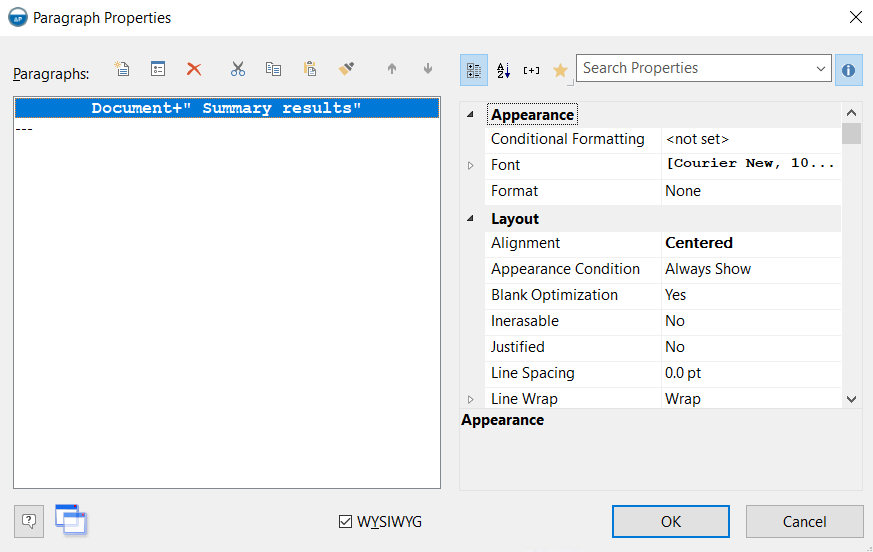873x552 pixels.
Task: Click the format painter brush icon
Action: coord(346,69)
